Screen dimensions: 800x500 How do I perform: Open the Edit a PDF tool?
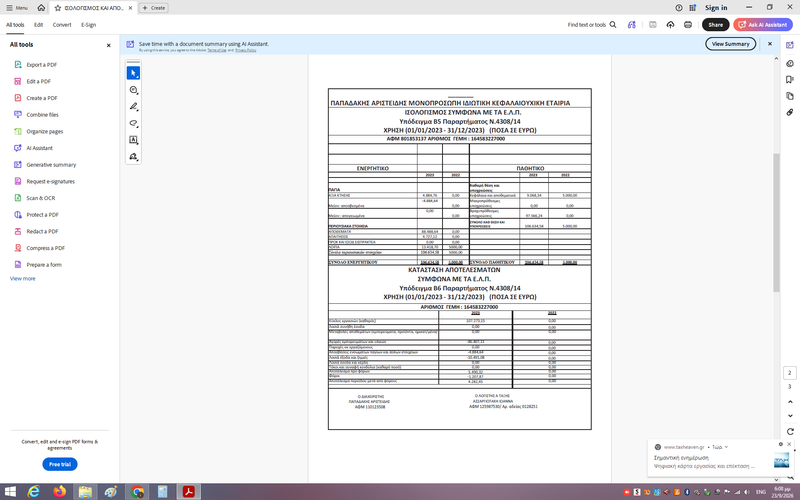point(32,81)
